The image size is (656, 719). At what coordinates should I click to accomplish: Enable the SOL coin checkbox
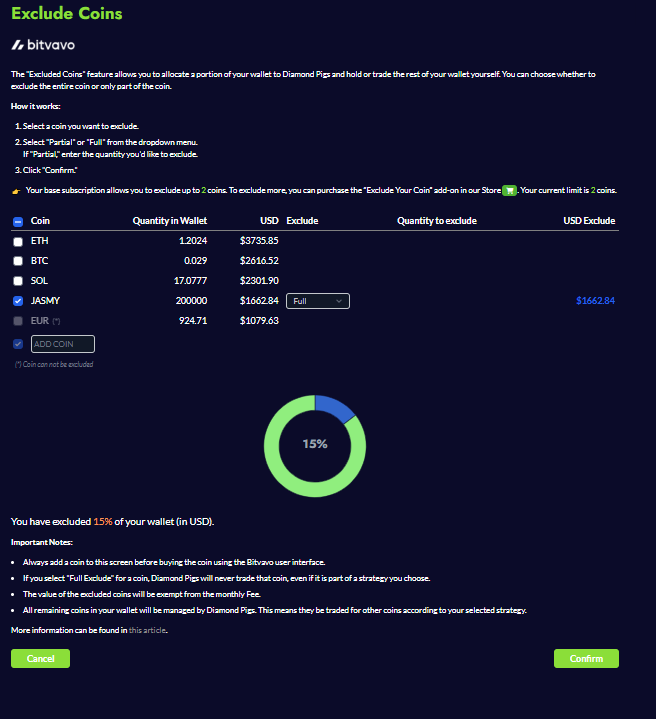click(x=17, y=281)
